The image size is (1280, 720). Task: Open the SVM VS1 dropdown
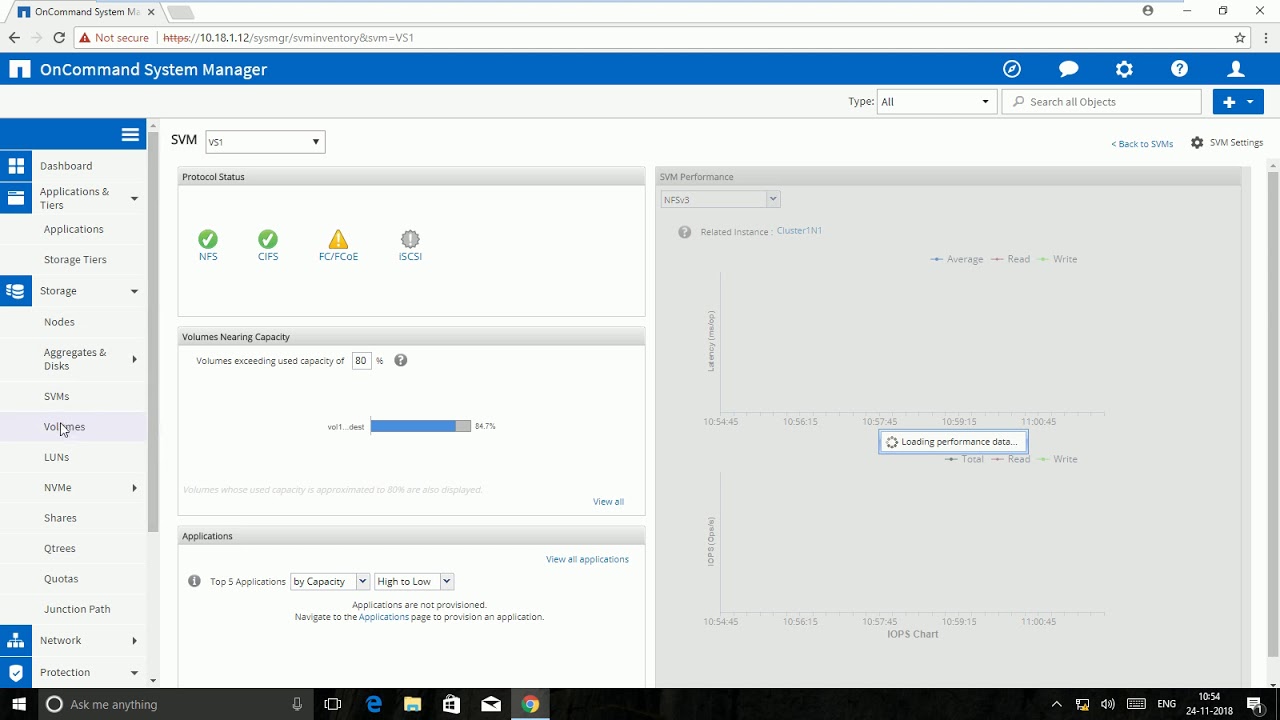[265, 142]
